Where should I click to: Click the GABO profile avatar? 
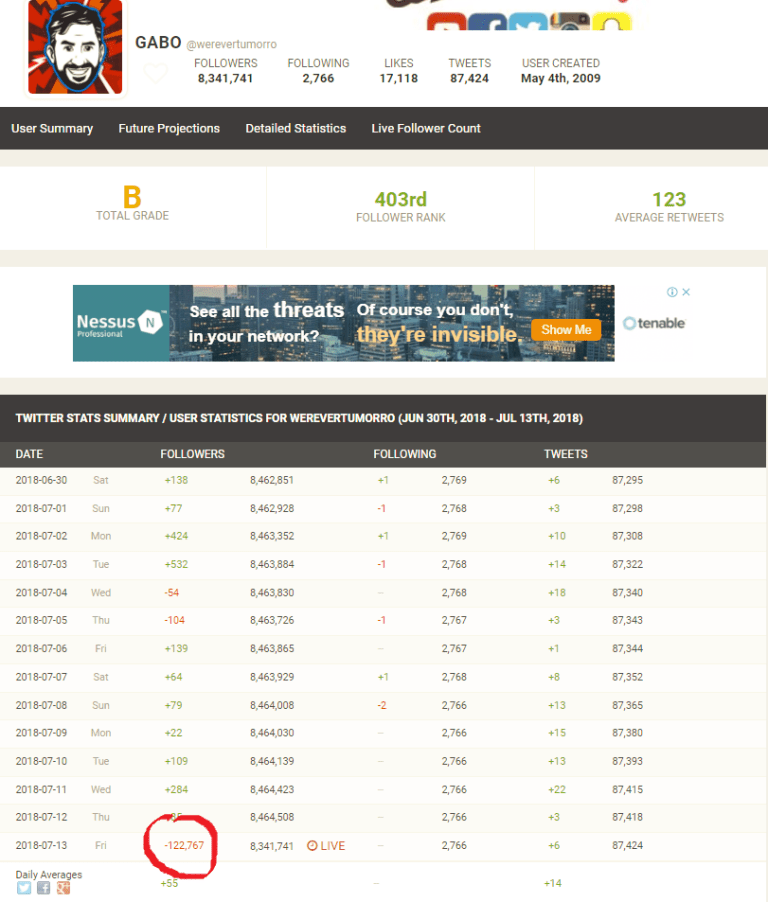pos(75,46)
